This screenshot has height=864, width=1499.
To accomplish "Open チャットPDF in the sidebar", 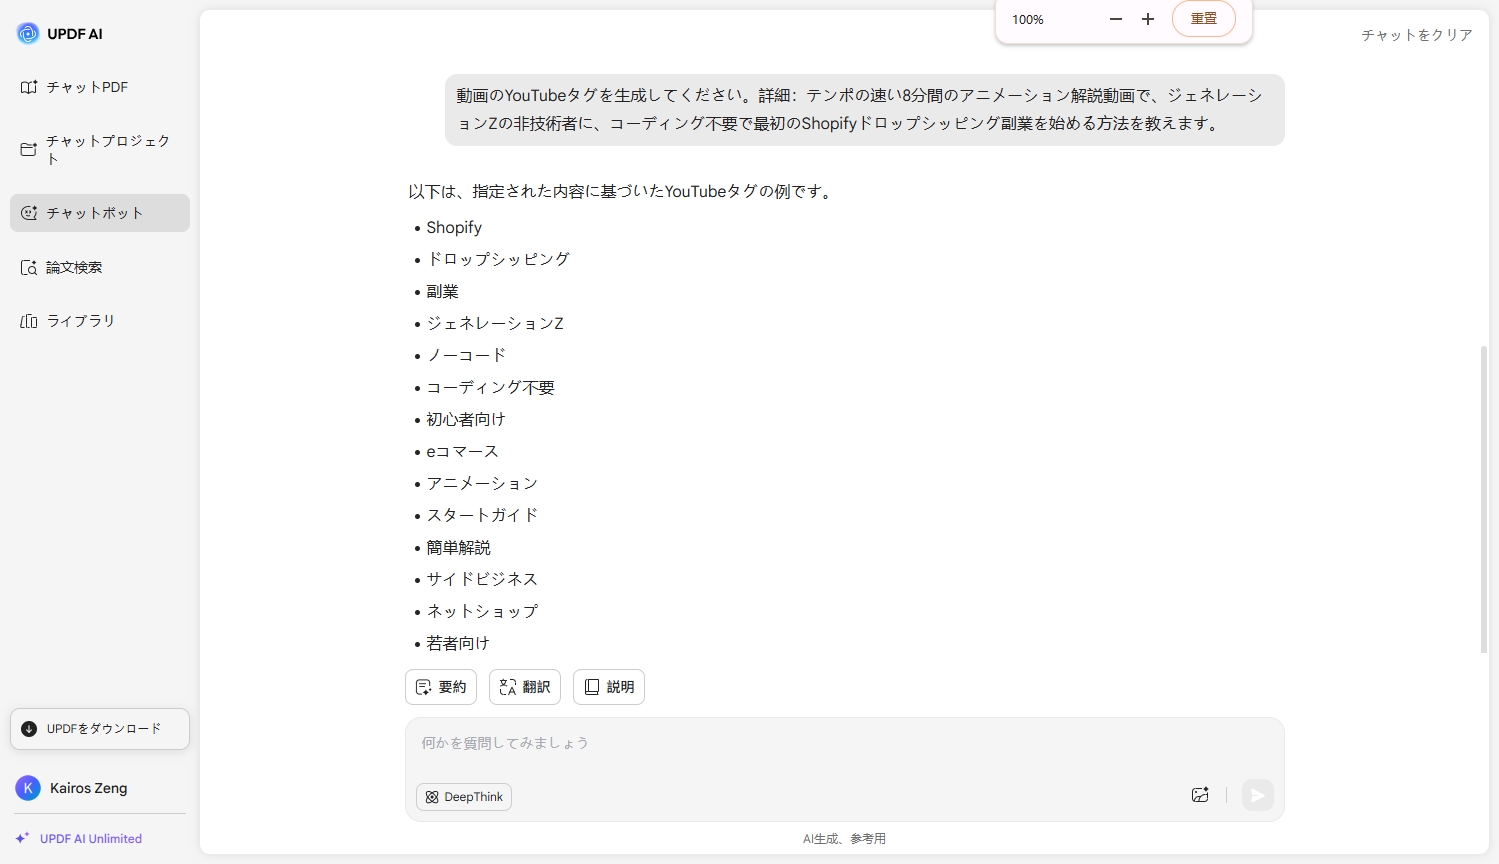I will point(100,87).
